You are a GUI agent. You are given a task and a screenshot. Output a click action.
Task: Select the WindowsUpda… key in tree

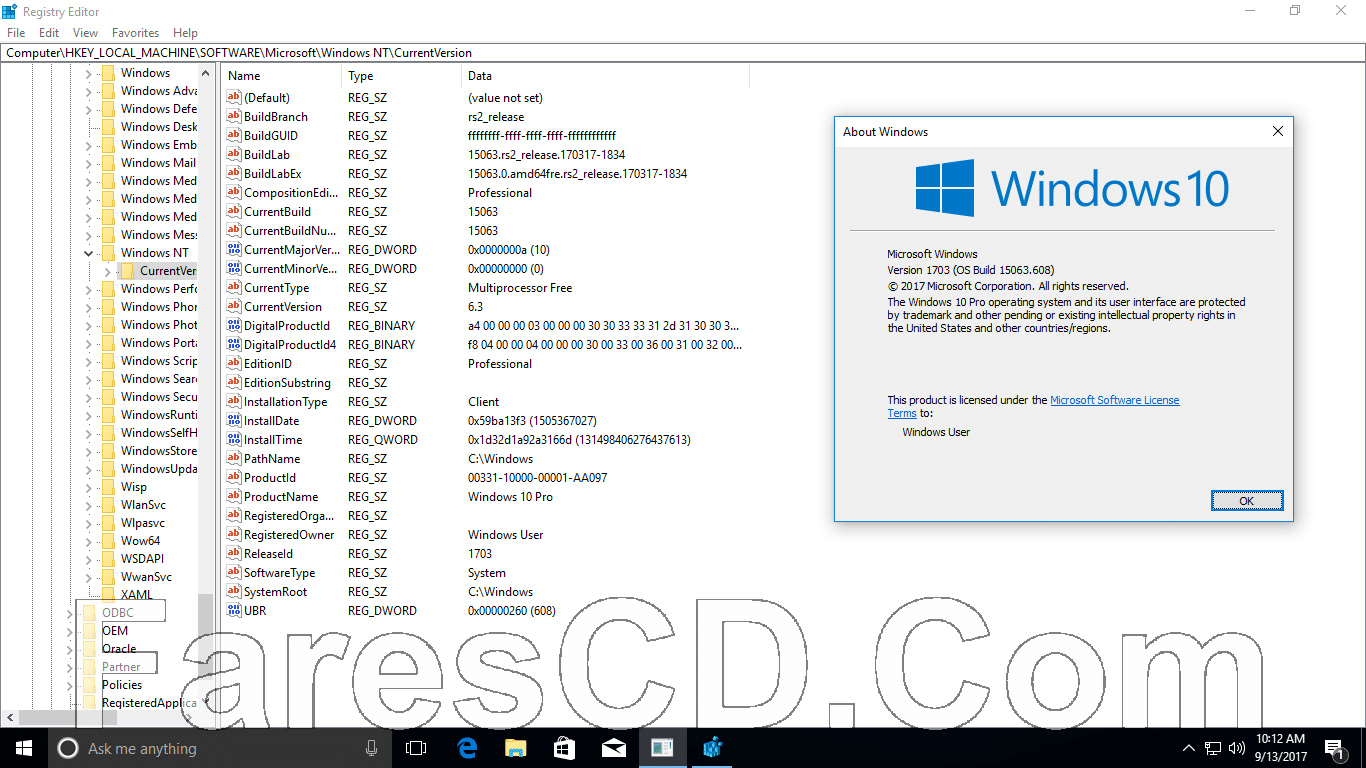(x=159, y=469)
